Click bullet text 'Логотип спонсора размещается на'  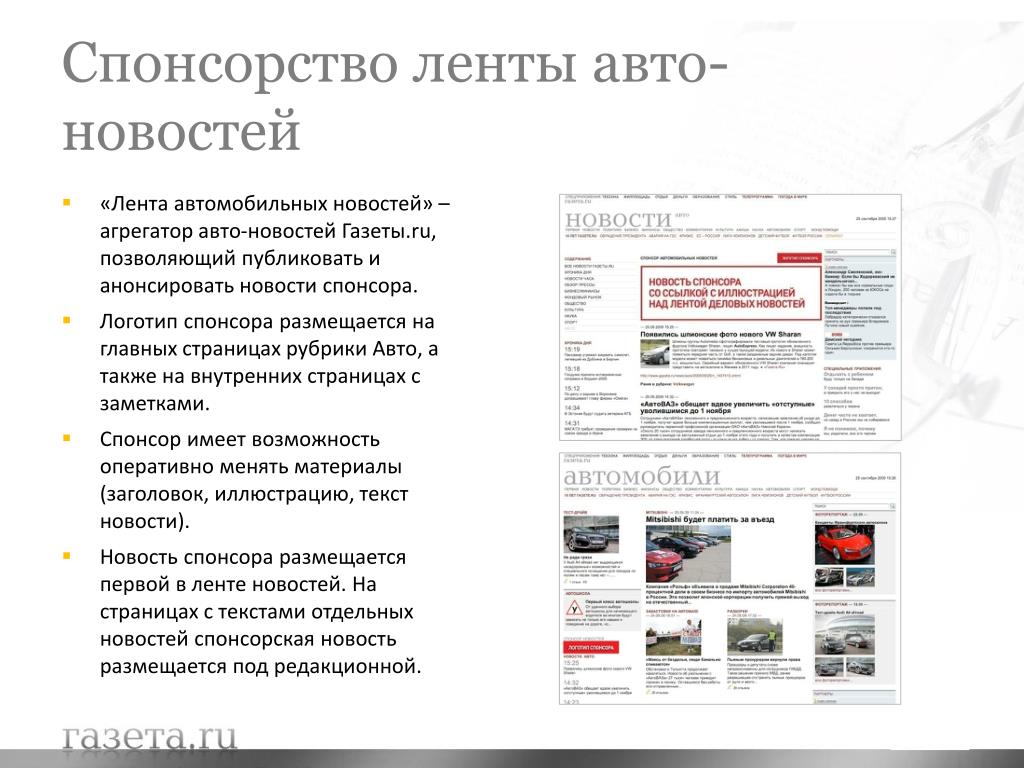click(x=267, y=322)
